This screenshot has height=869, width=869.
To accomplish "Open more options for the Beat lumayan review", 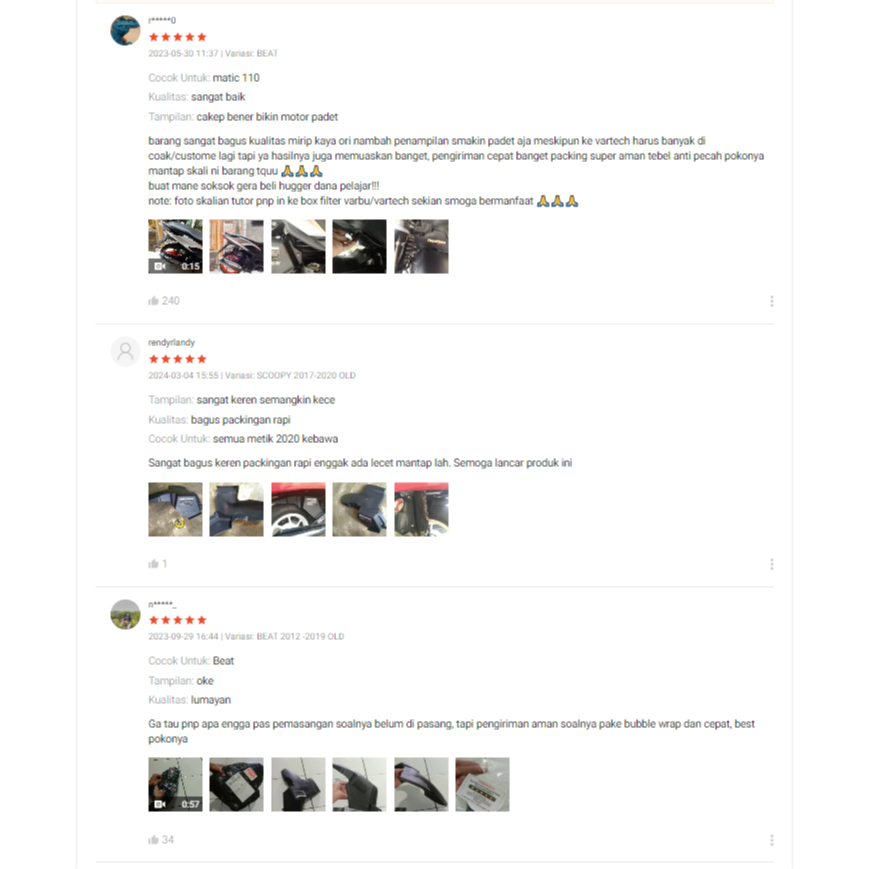I will [771, 840].
